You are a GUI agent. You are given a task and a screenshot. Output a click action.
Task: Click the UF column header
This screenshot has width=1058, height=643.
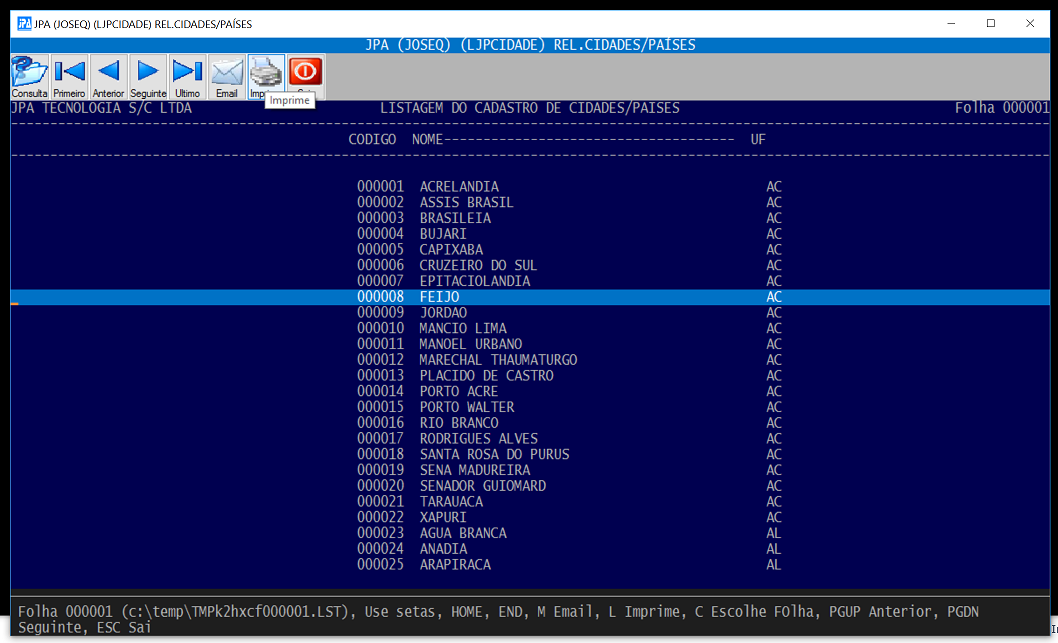(758, 139)
